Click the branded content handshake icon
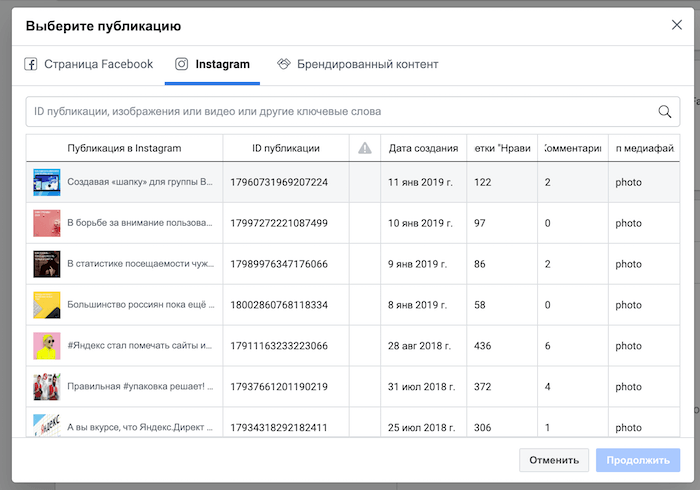Image resolution: width=700 pixels, height=490 pixels. 283,64
